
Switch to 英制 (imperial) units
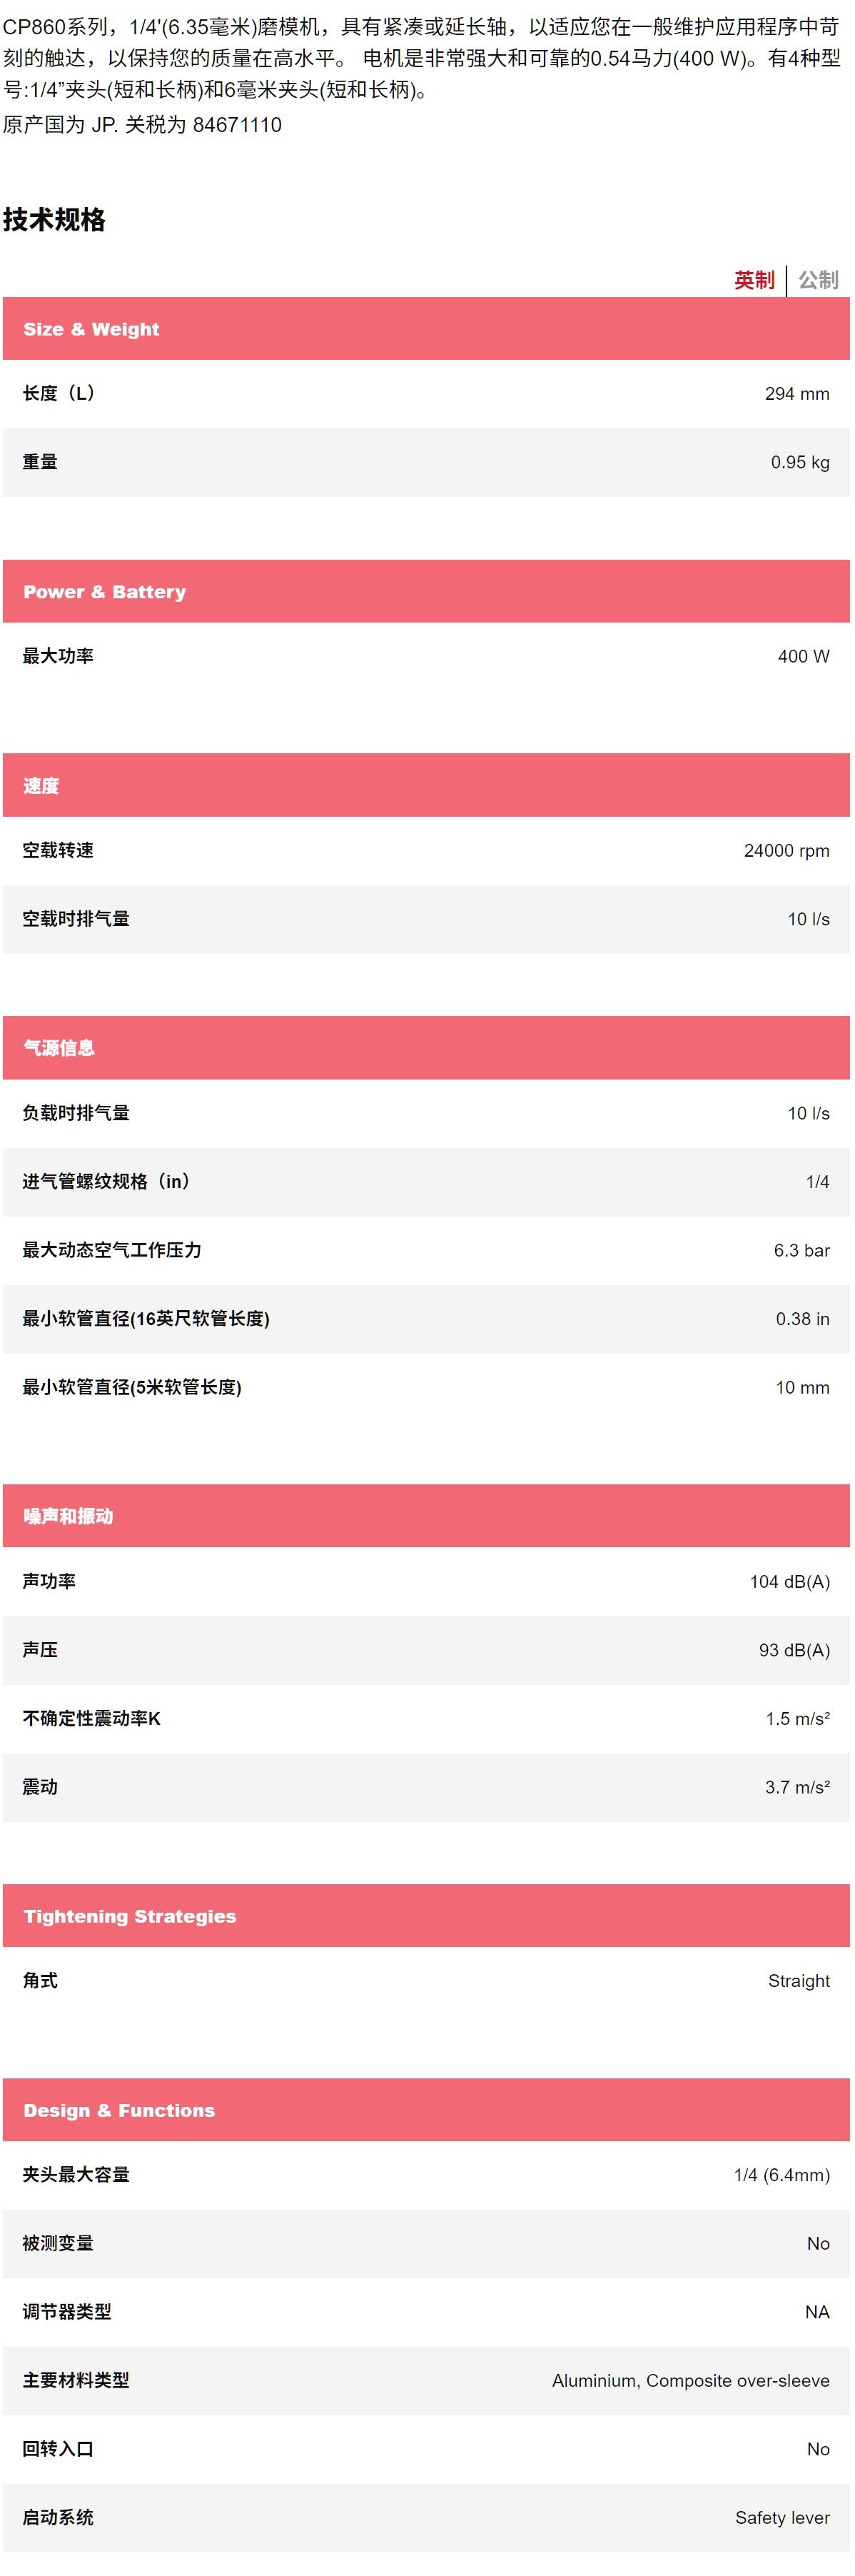click(x=754, y=280)
